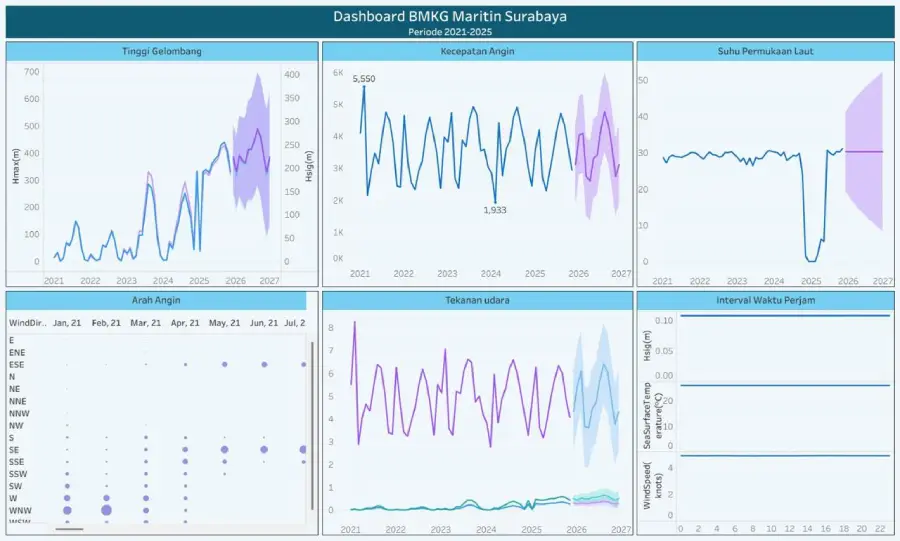Select the ESE wind direction row label
The image size is (900, 541).
click(x=17, y=365)
